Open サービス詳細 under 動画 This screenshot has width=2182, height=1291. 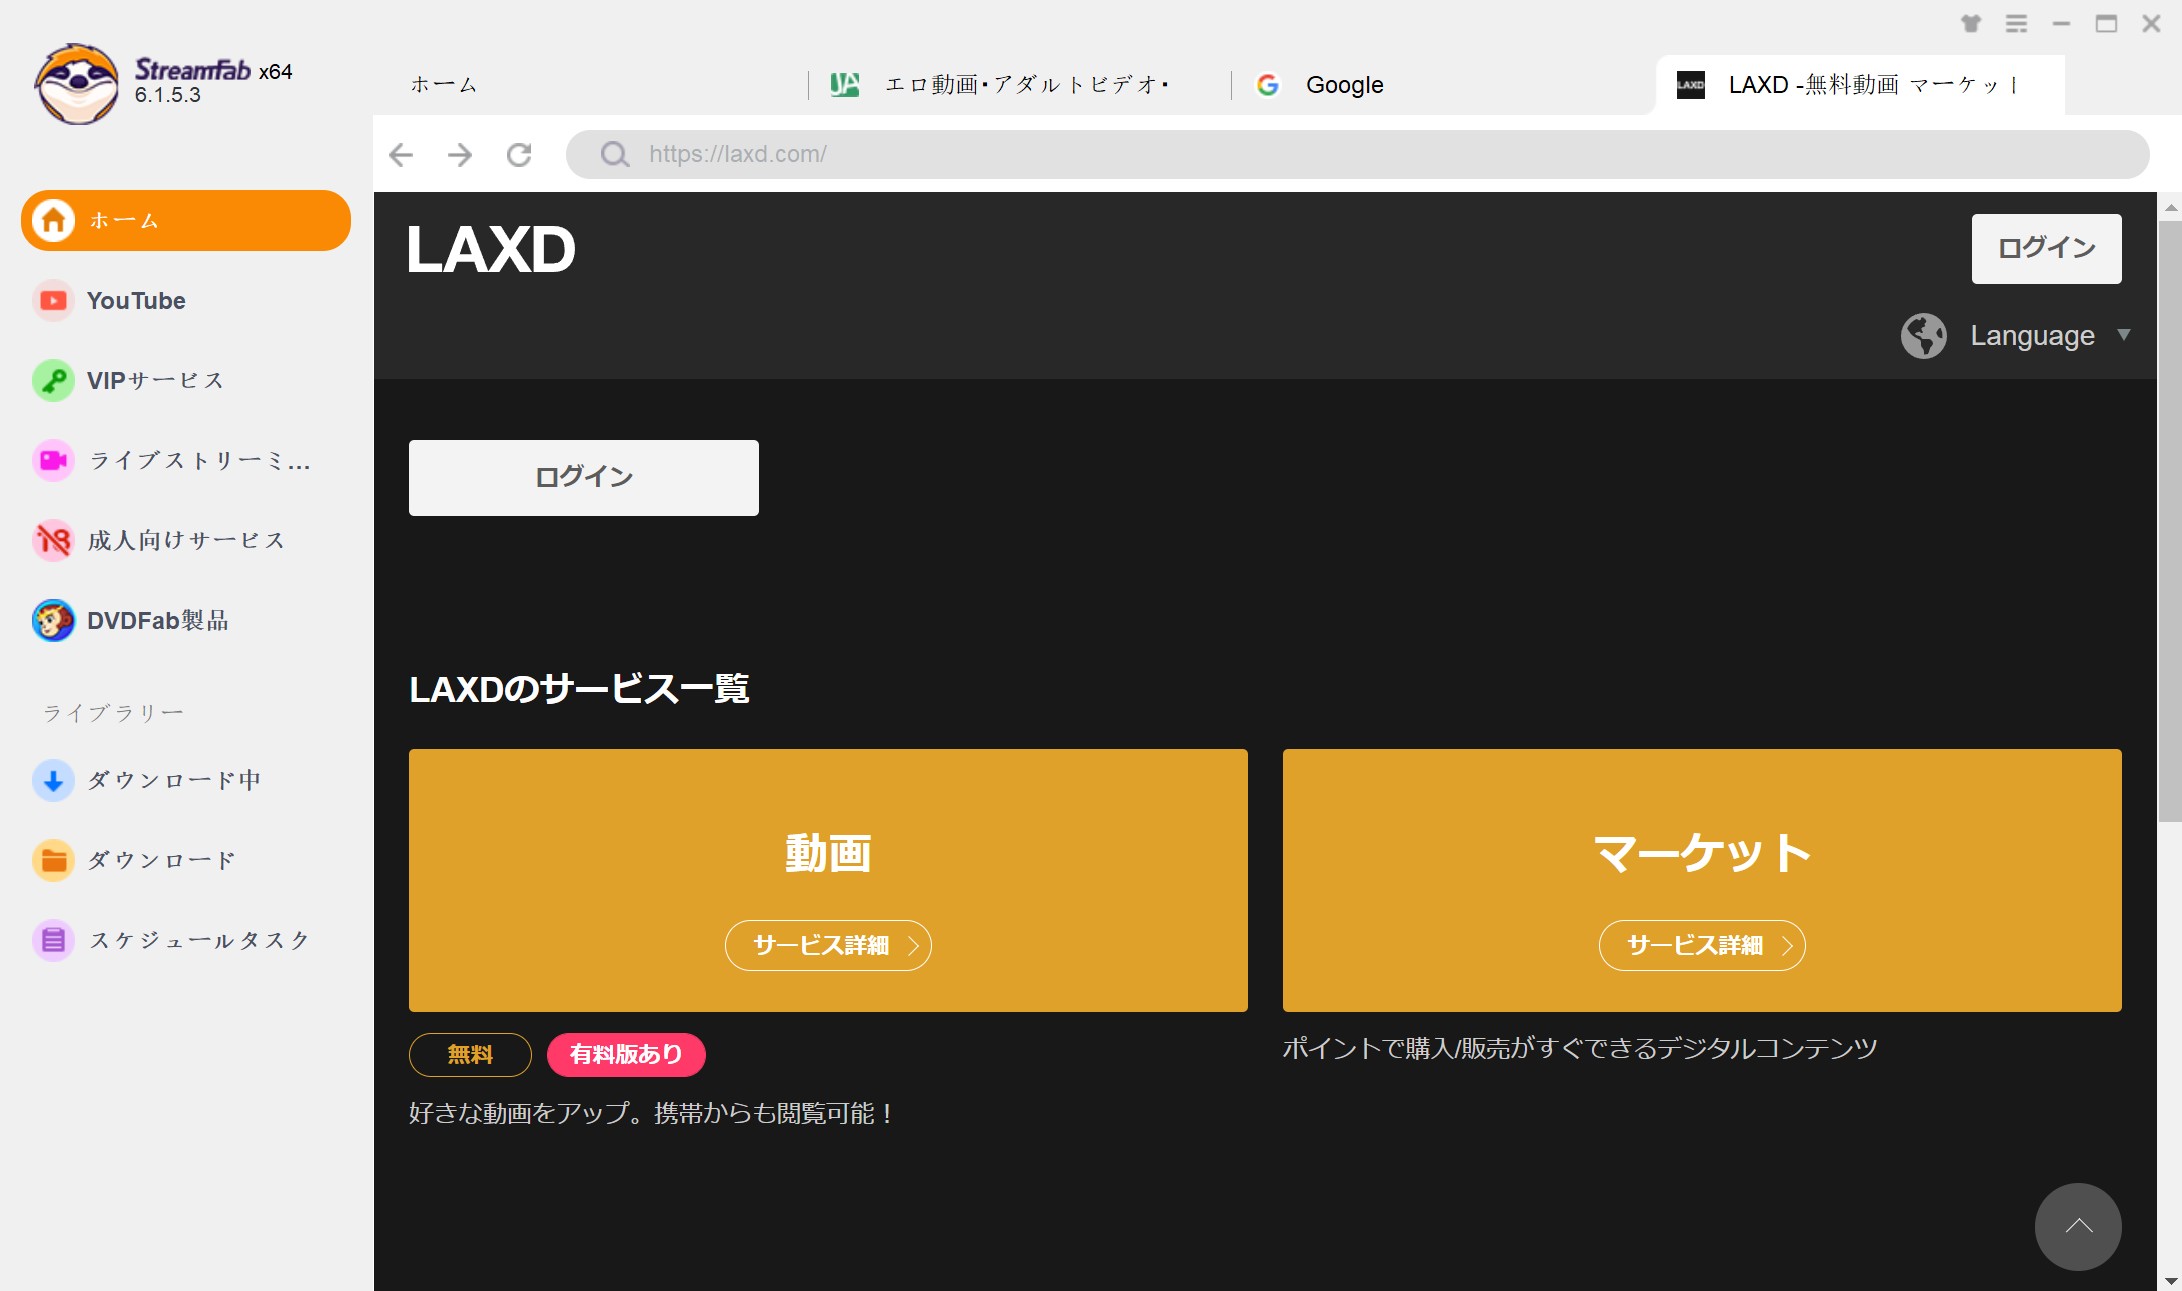pyautogui.click(x=828, y=945)
